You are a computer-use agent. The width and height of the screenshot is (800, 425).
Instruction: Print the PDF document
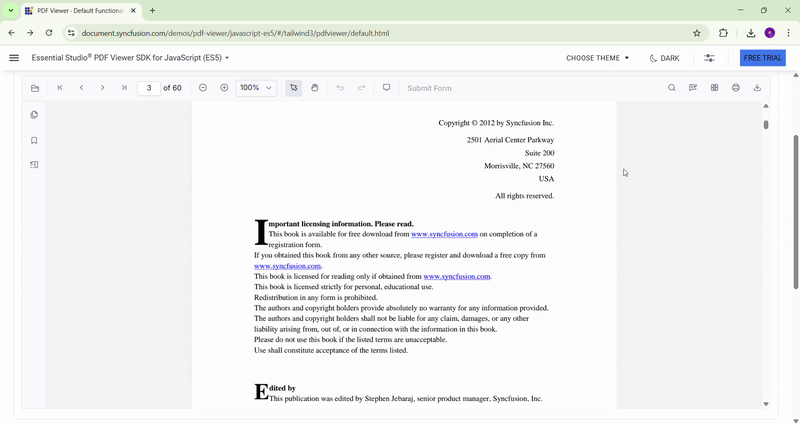(736, 88)
